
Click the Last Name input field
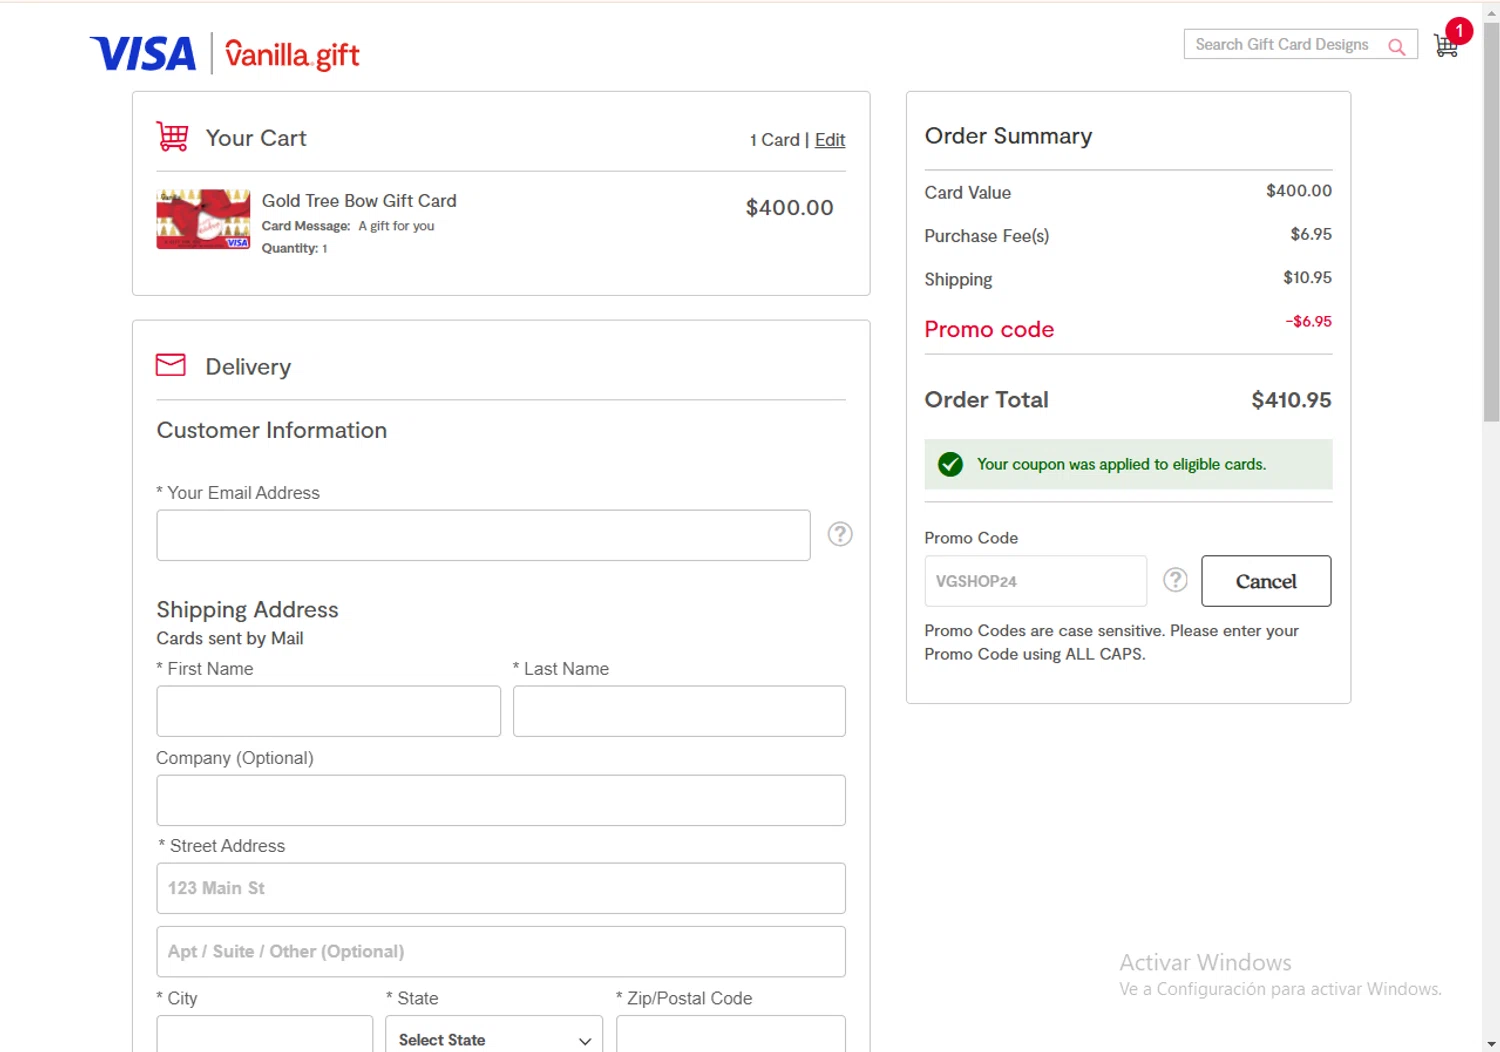point(679,711)
